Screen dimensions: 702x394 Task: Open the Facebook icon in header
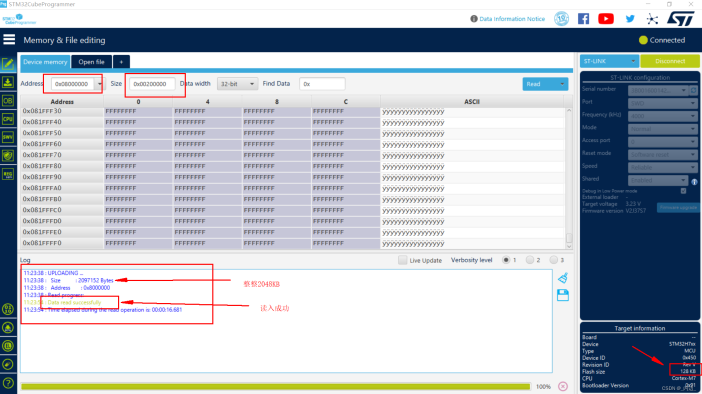583,19
